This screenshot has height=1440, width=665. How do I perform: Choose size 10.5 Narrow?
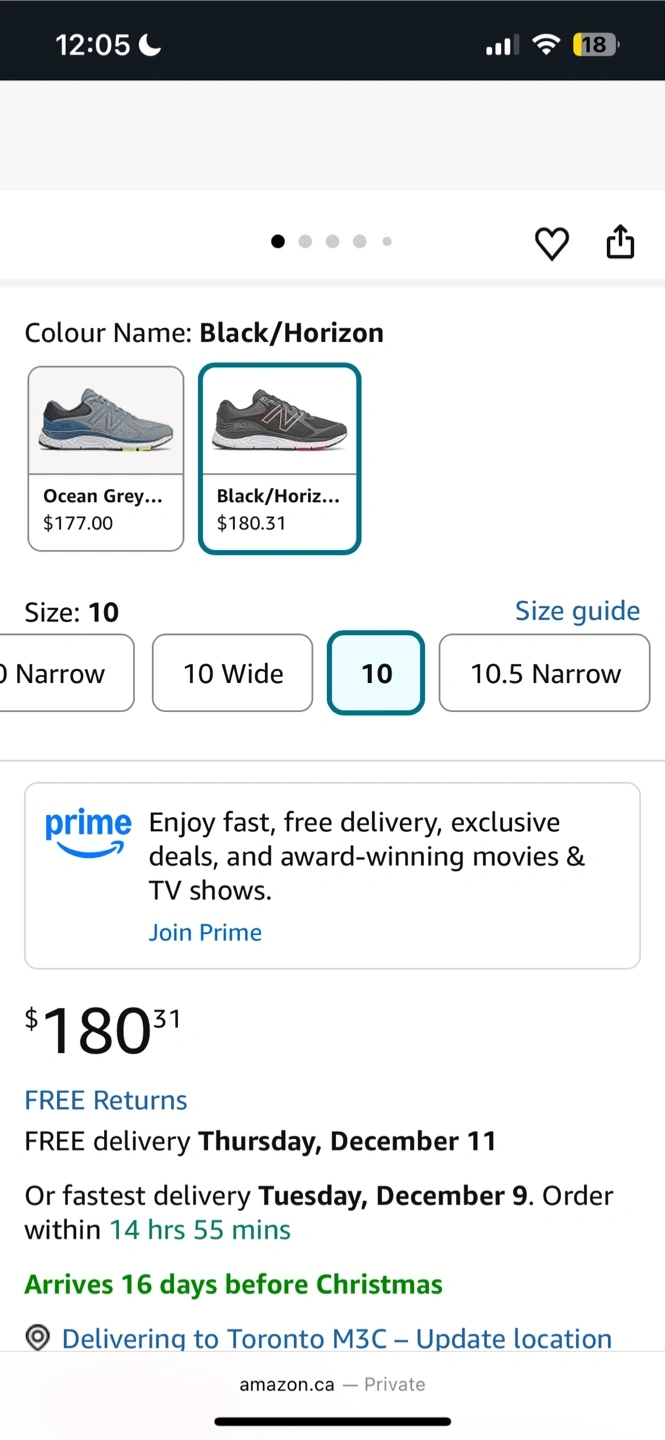point(545,673)
